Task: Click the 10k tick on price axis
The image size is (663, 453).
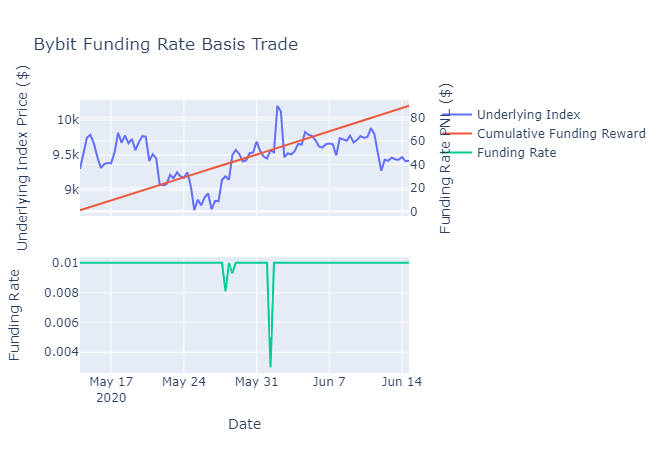Action: [68, 120]
